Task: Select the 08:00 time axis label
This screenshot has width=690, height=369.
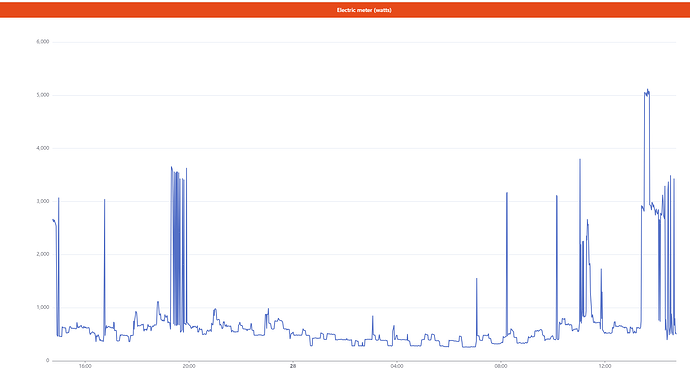Action: pyautogui.click(x=501, y=366)
